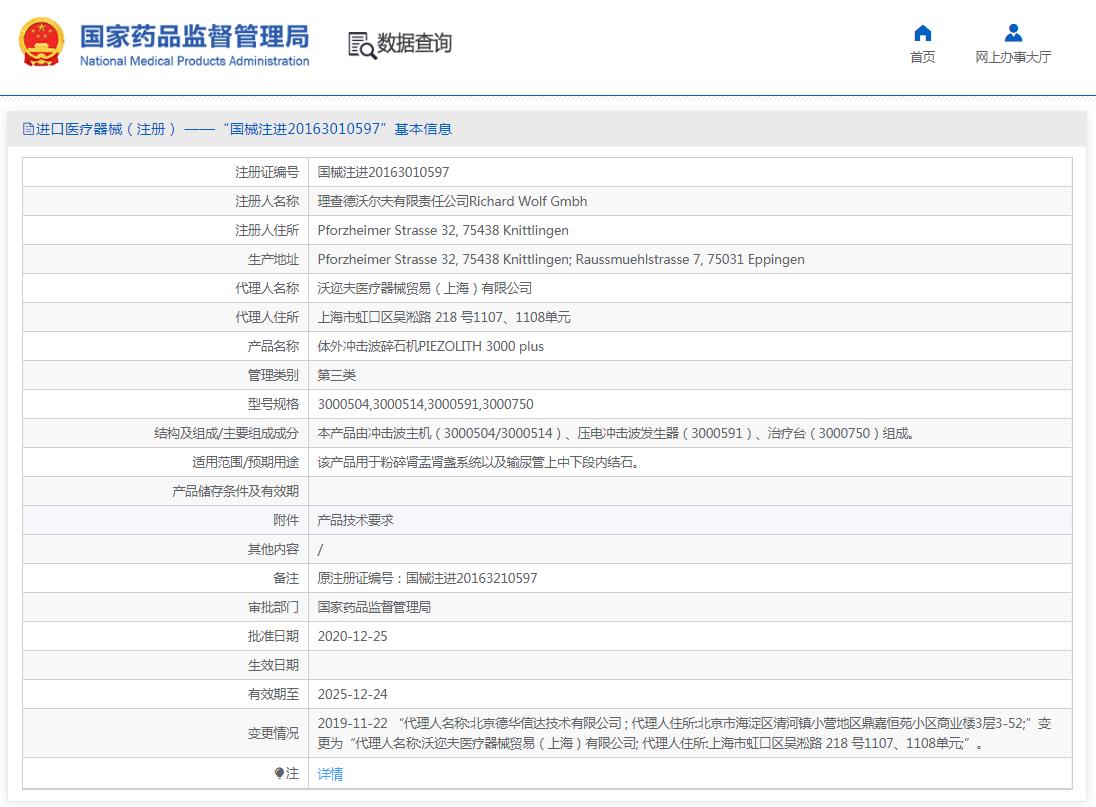
Task: Click the 型号规格 row label
Action: 273,404
